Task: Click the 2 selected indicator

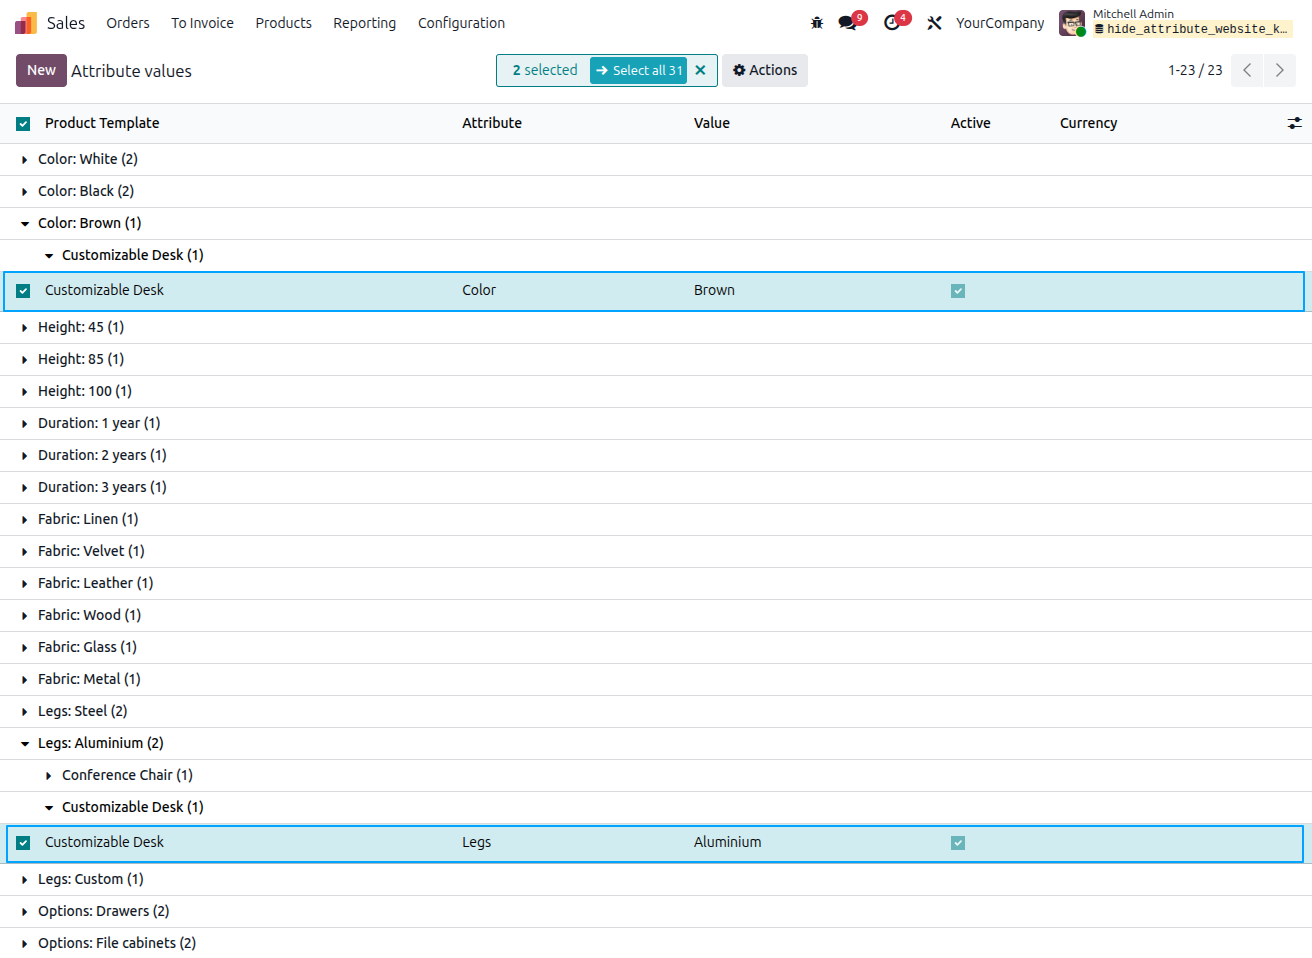Action: (545, 70)
